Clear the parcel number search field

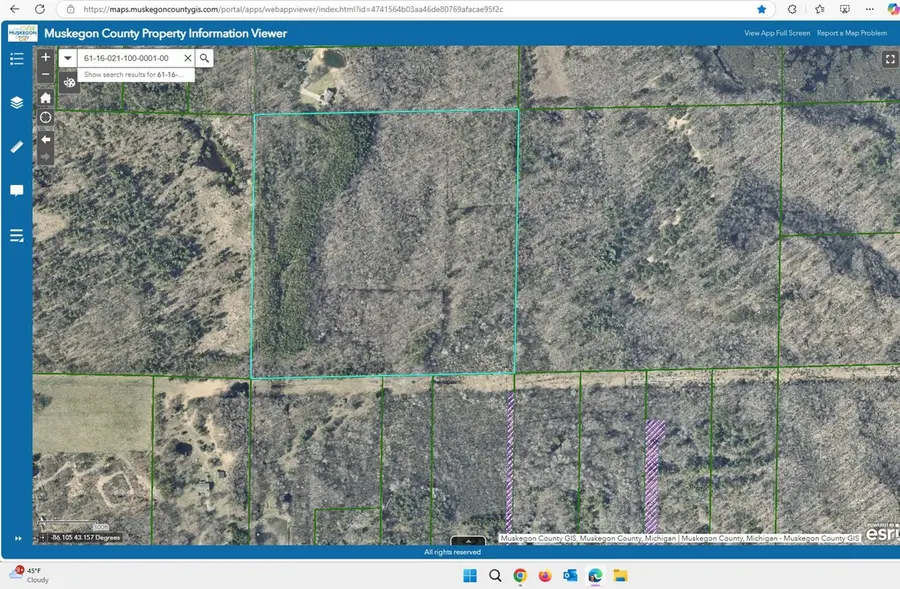coord(187,58)
